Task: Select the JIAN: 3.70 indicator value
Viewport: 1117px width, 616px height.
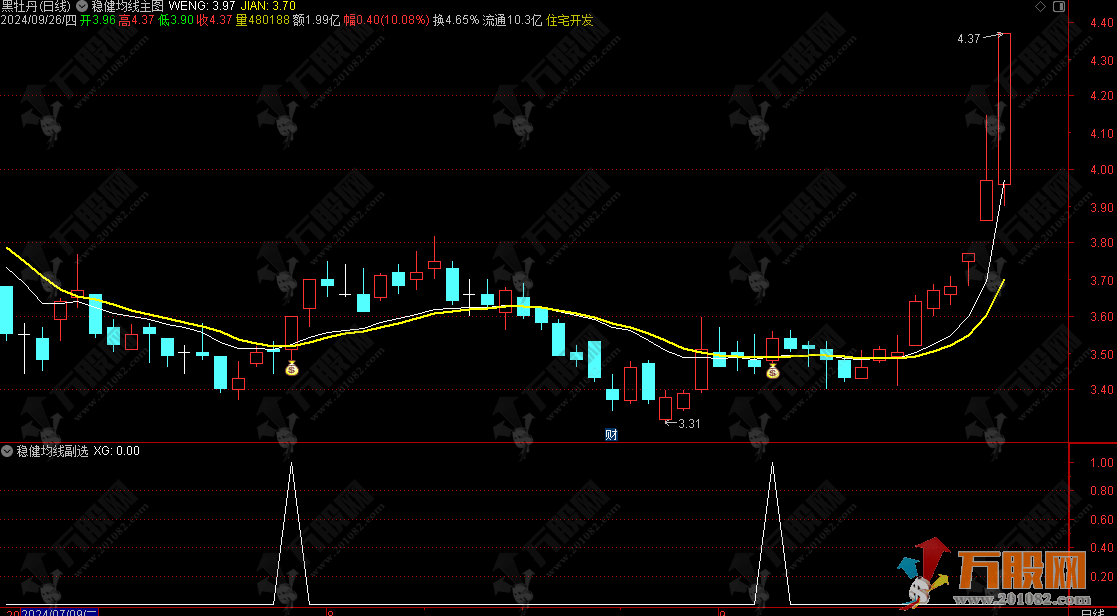Action: (268, 6)
